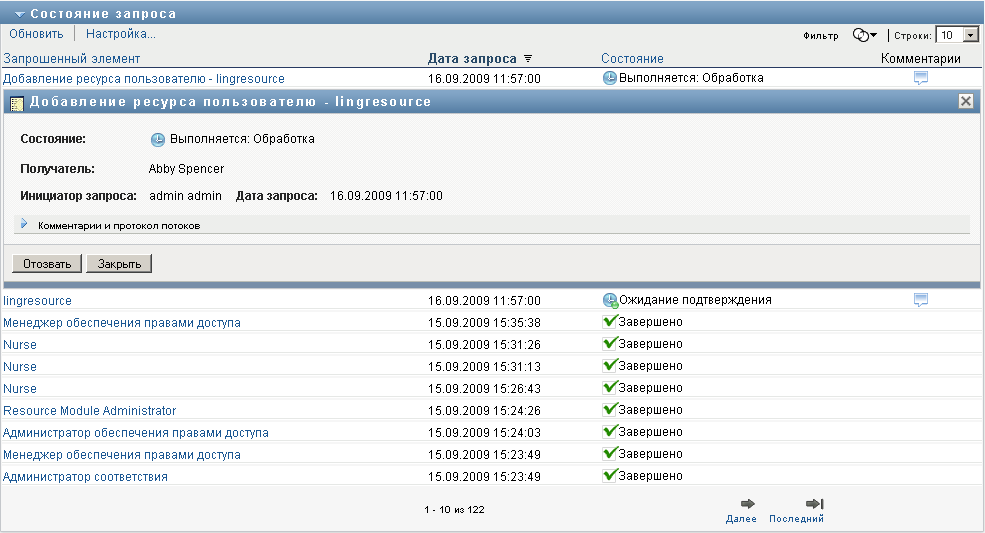Jump to last page with Последний arrow
Image resolution: width=985 pixels, height=533 pixels.
point(815,503)
